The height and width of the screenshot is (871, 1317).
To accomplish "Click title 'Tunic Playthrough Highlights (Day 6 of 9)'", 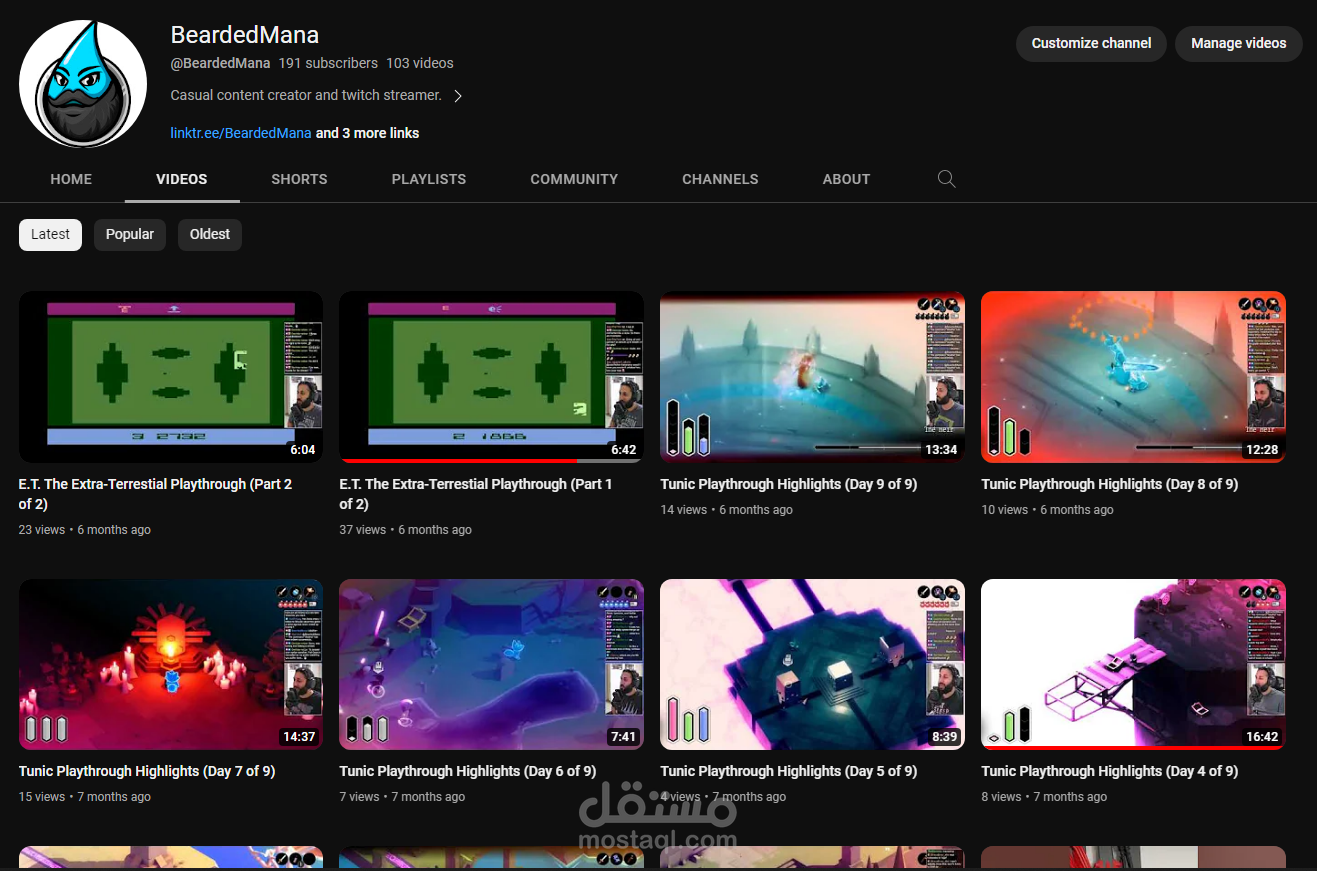I will [x=467, y=771].
